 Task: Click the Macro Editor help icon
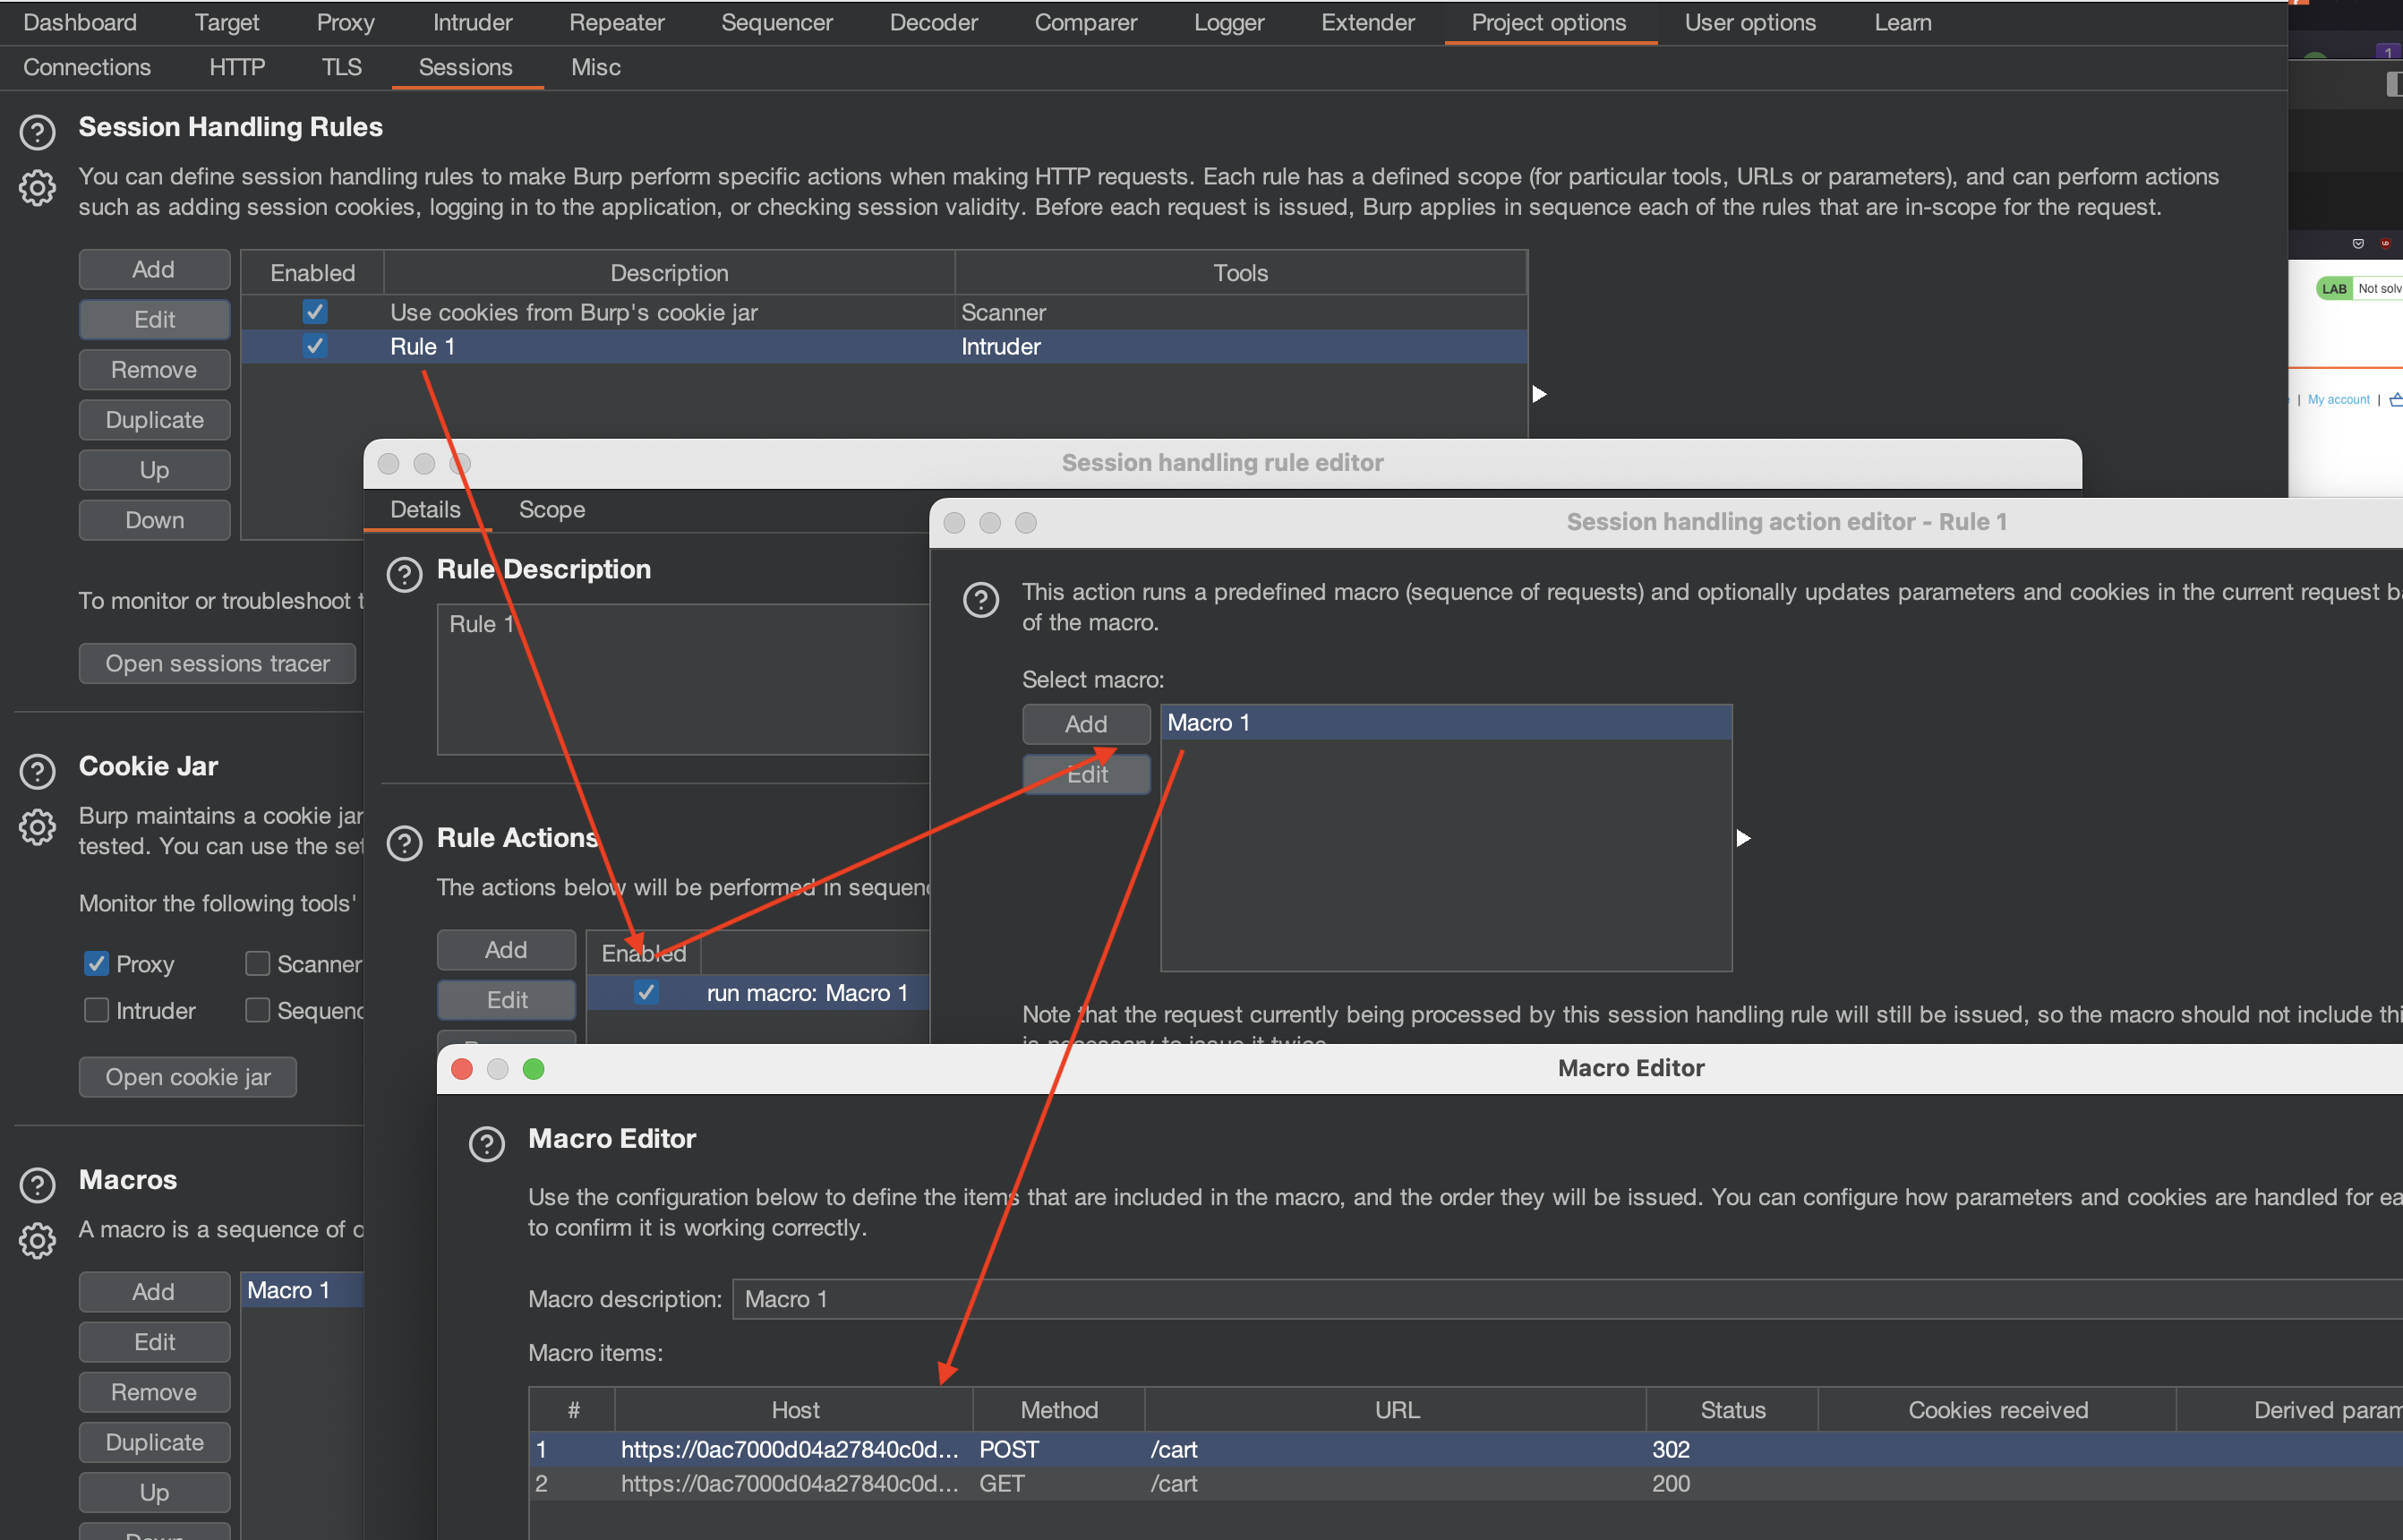[x=487, y=1144]
